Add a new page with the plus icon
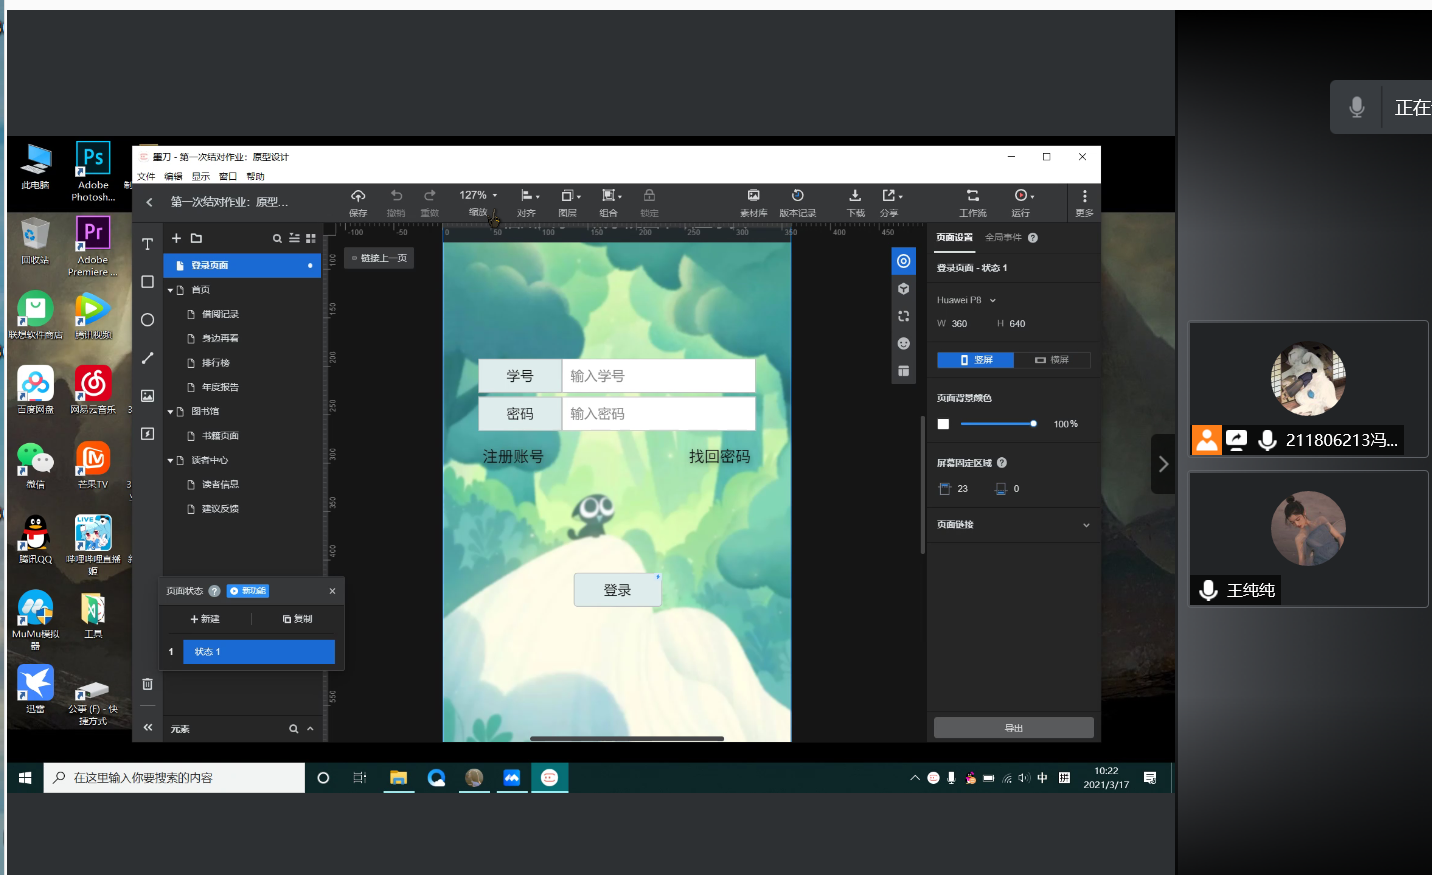1432x875 pixels. tap(176, 238)
